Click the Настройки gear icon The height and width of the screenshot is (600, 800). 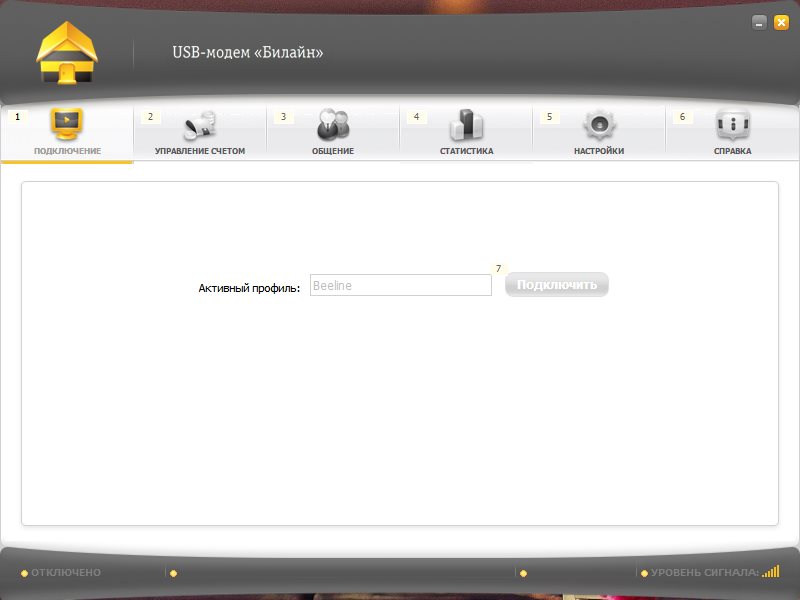(599, 125)
